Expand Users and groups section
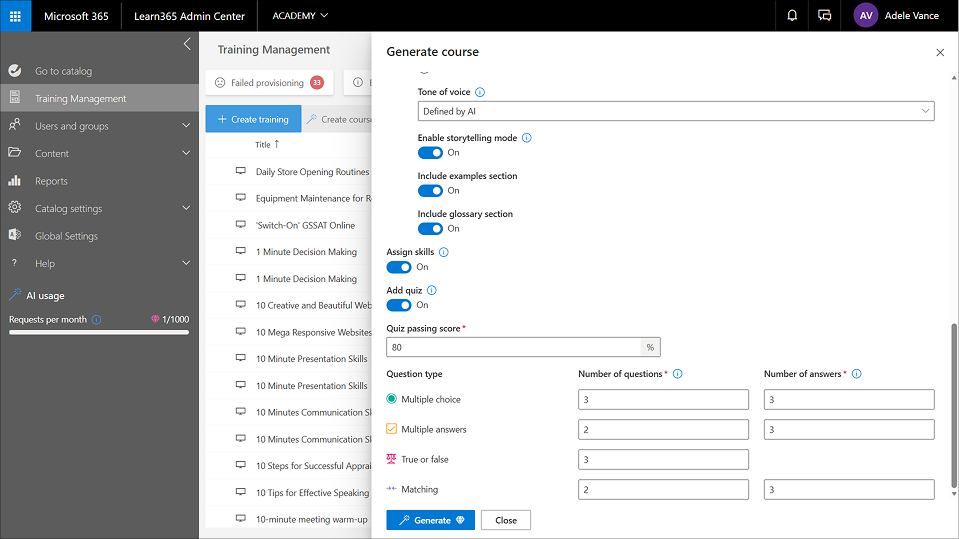Viewport: 959px width, 539px height. coord(186,125)
